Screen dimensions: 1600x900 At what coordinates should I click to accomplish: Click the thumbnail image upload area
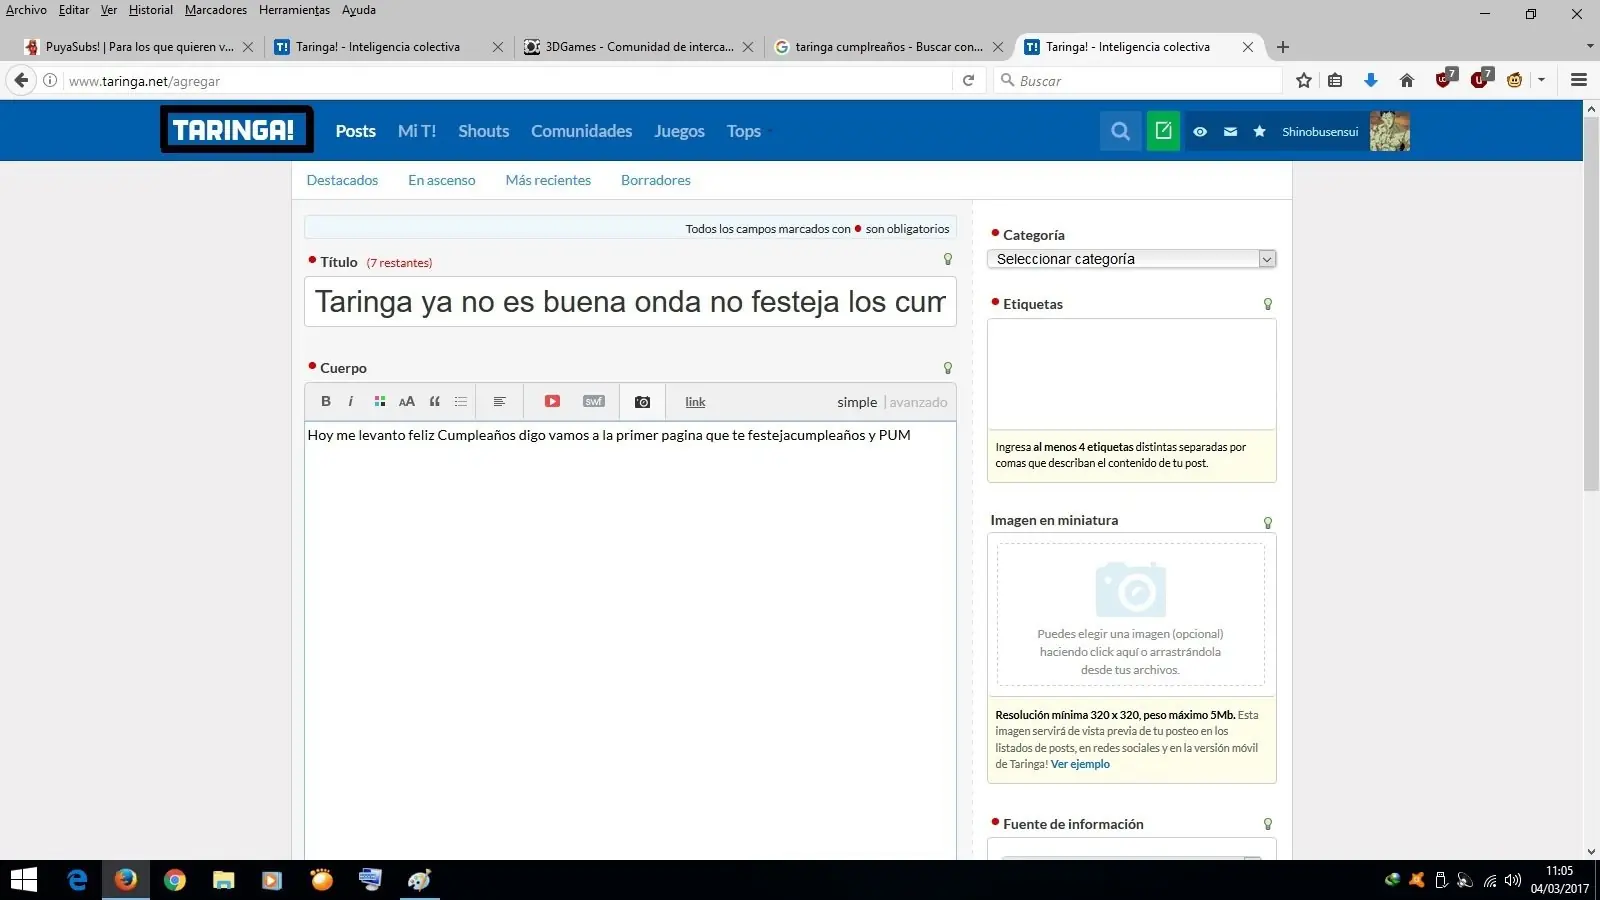click(x=1131, y=612)
